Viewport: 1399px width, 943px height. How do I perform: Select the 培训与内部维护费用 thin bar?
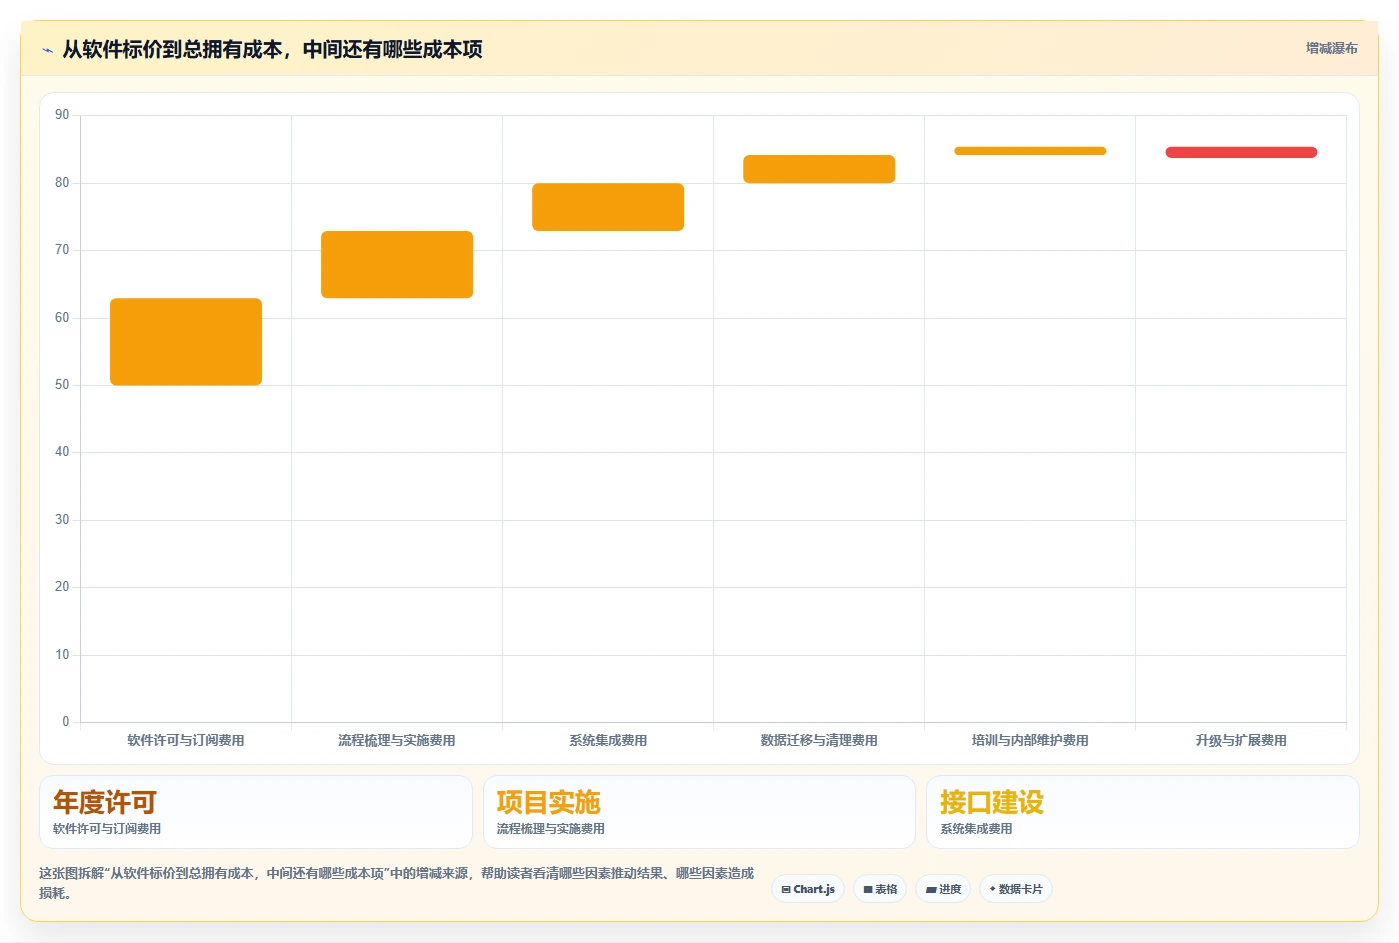[1030, 151]
